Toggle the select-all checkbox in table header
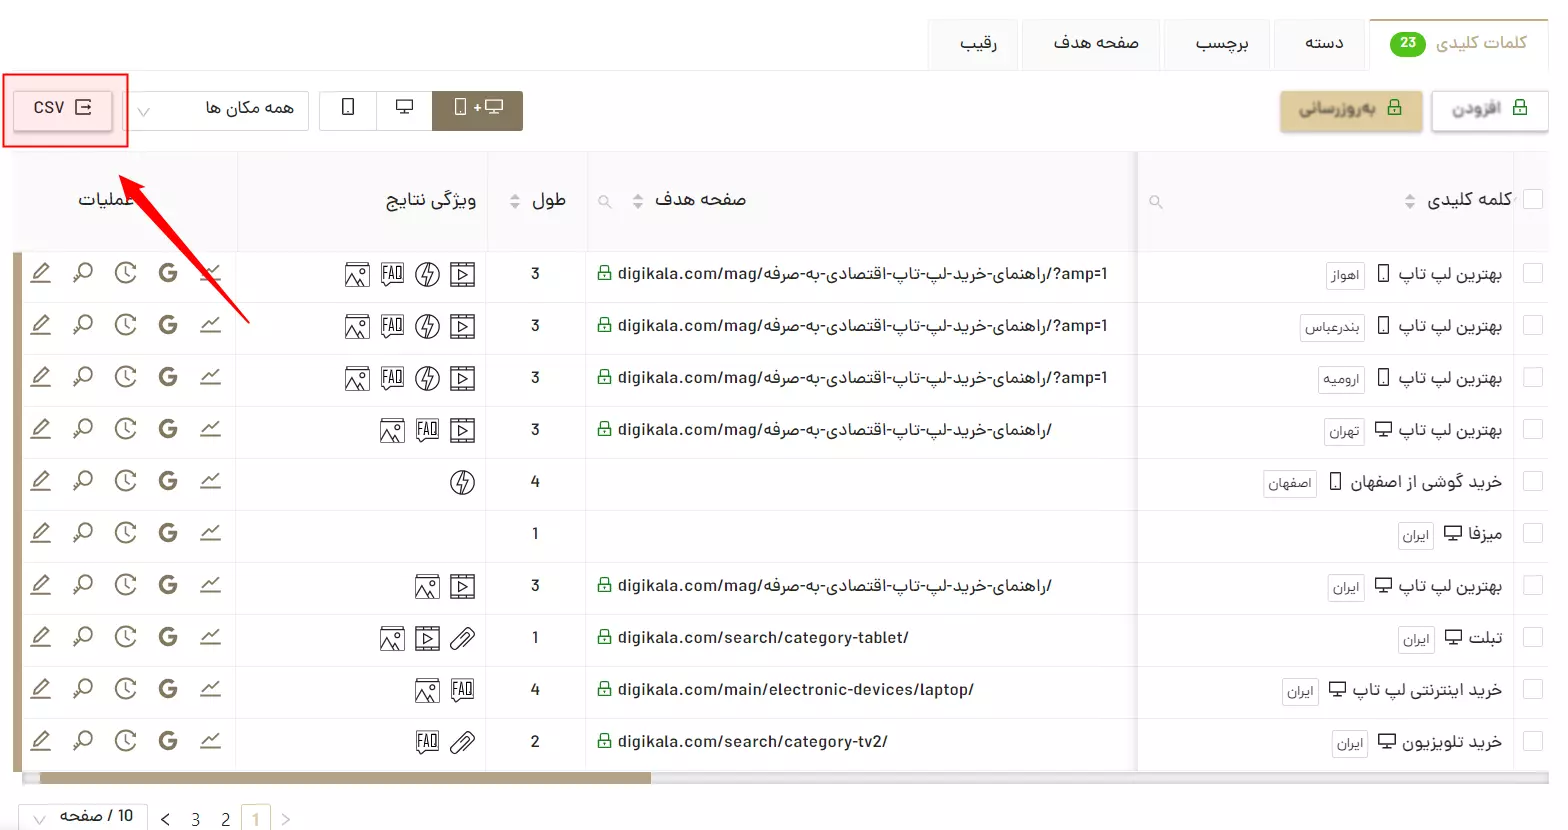Screen dimensions: 1568x830 tap(1532, 199)
